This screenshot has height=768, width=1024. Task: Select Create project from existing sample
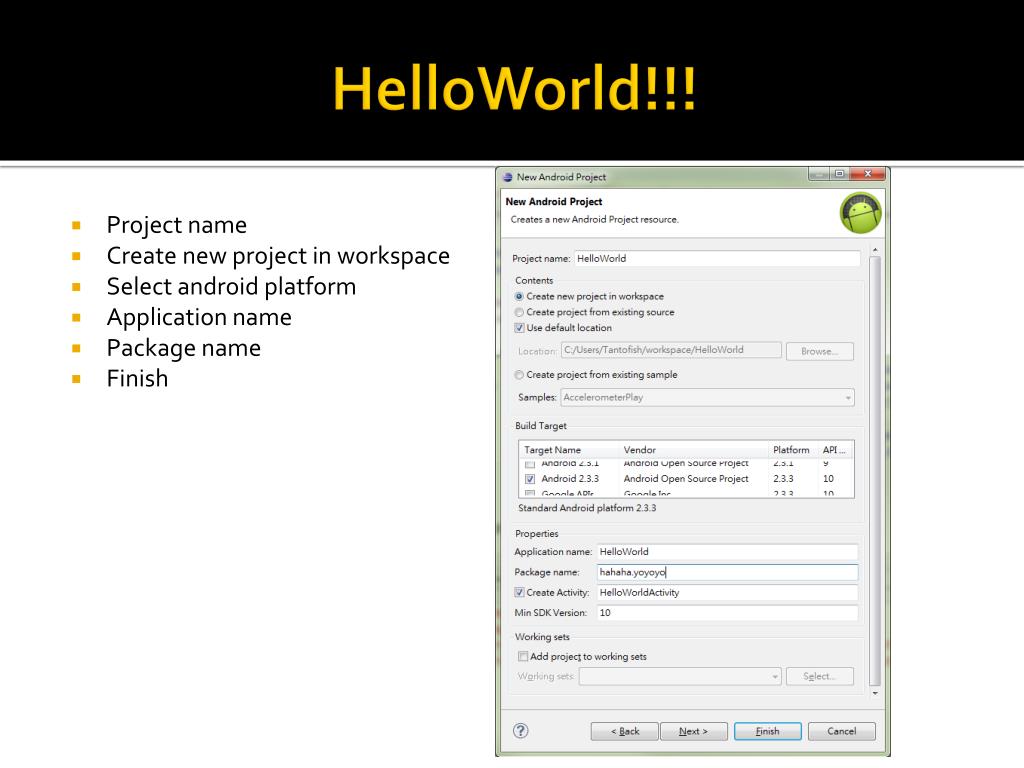pyautogui.click(x=519, y=375)
